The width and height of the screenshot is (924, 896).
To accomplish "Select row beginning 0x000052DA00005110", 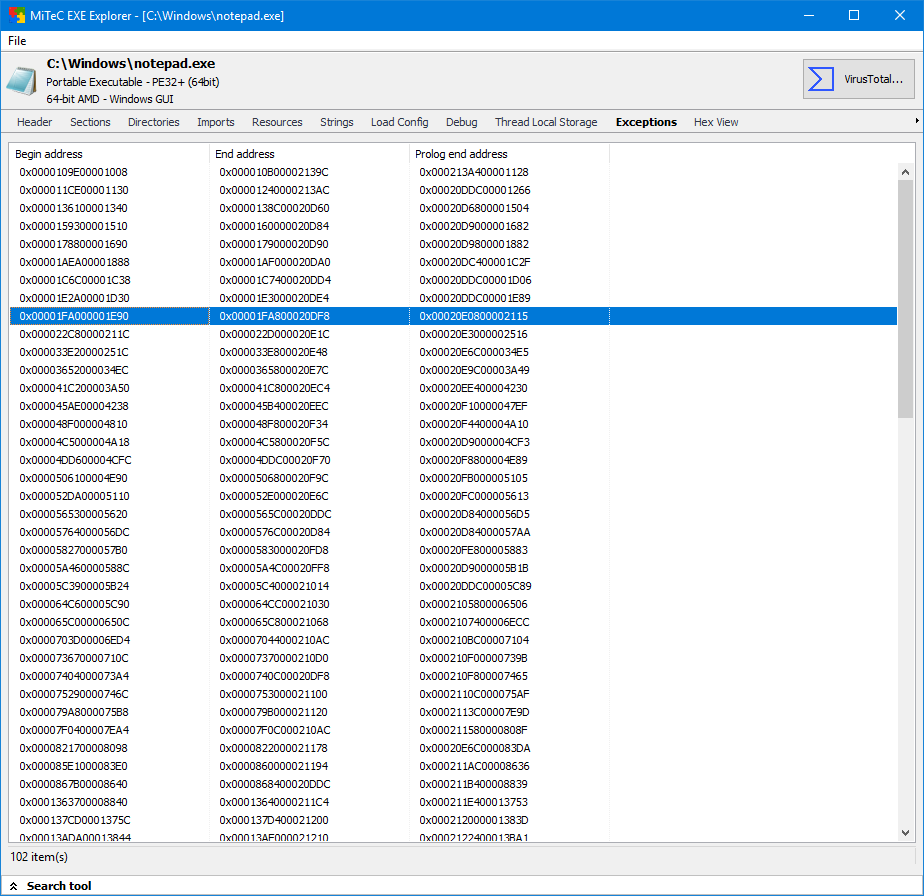I will (453, 496).
